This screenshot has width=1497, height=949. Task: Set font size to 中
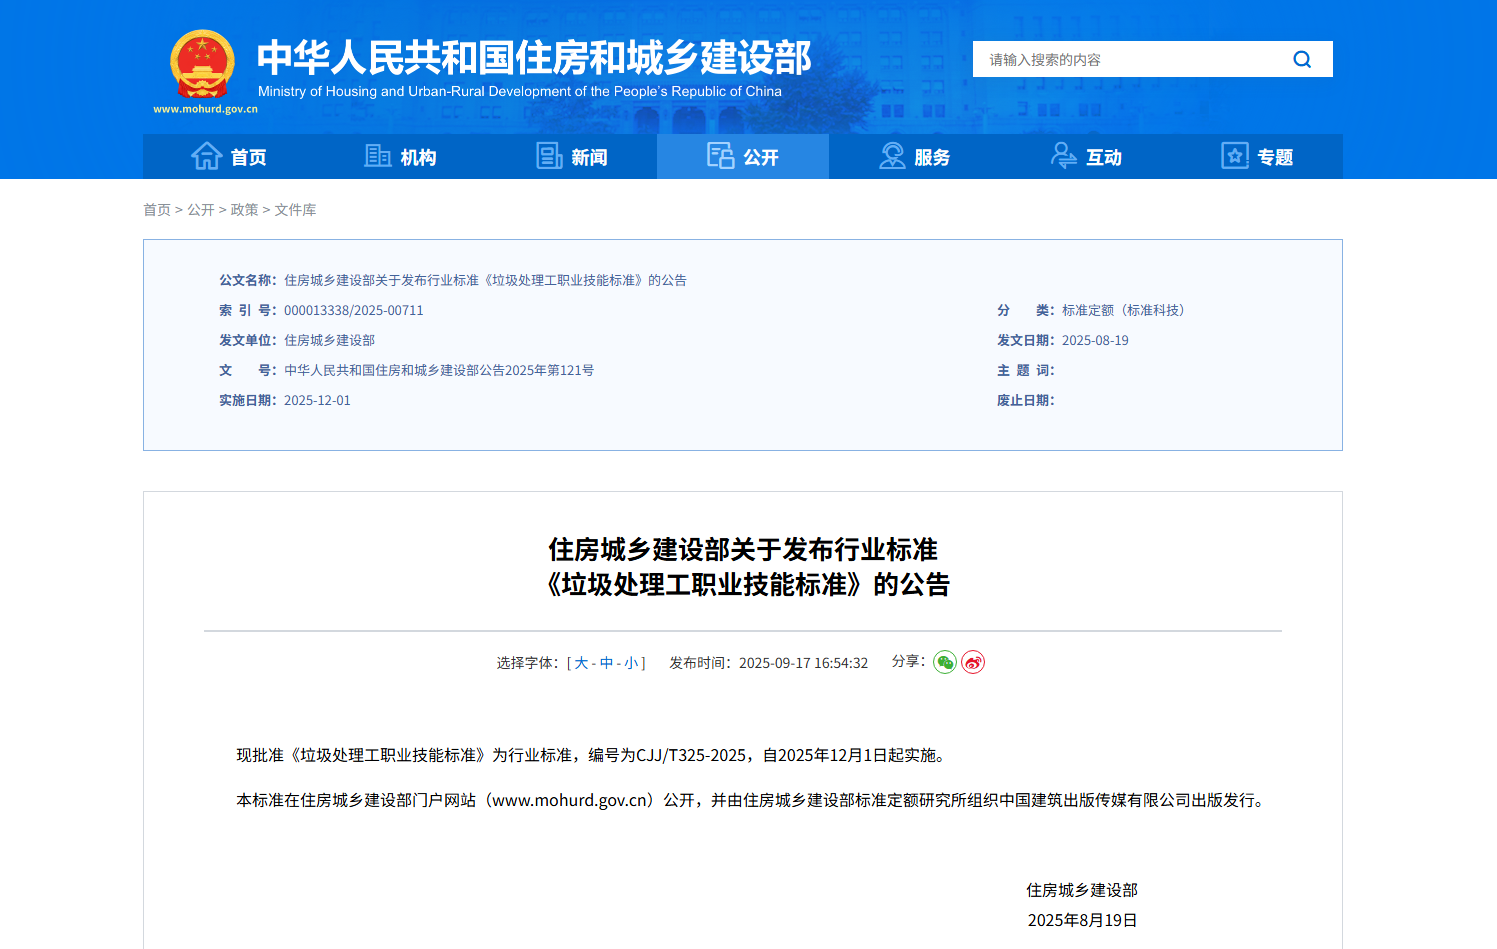coord(606,663)
